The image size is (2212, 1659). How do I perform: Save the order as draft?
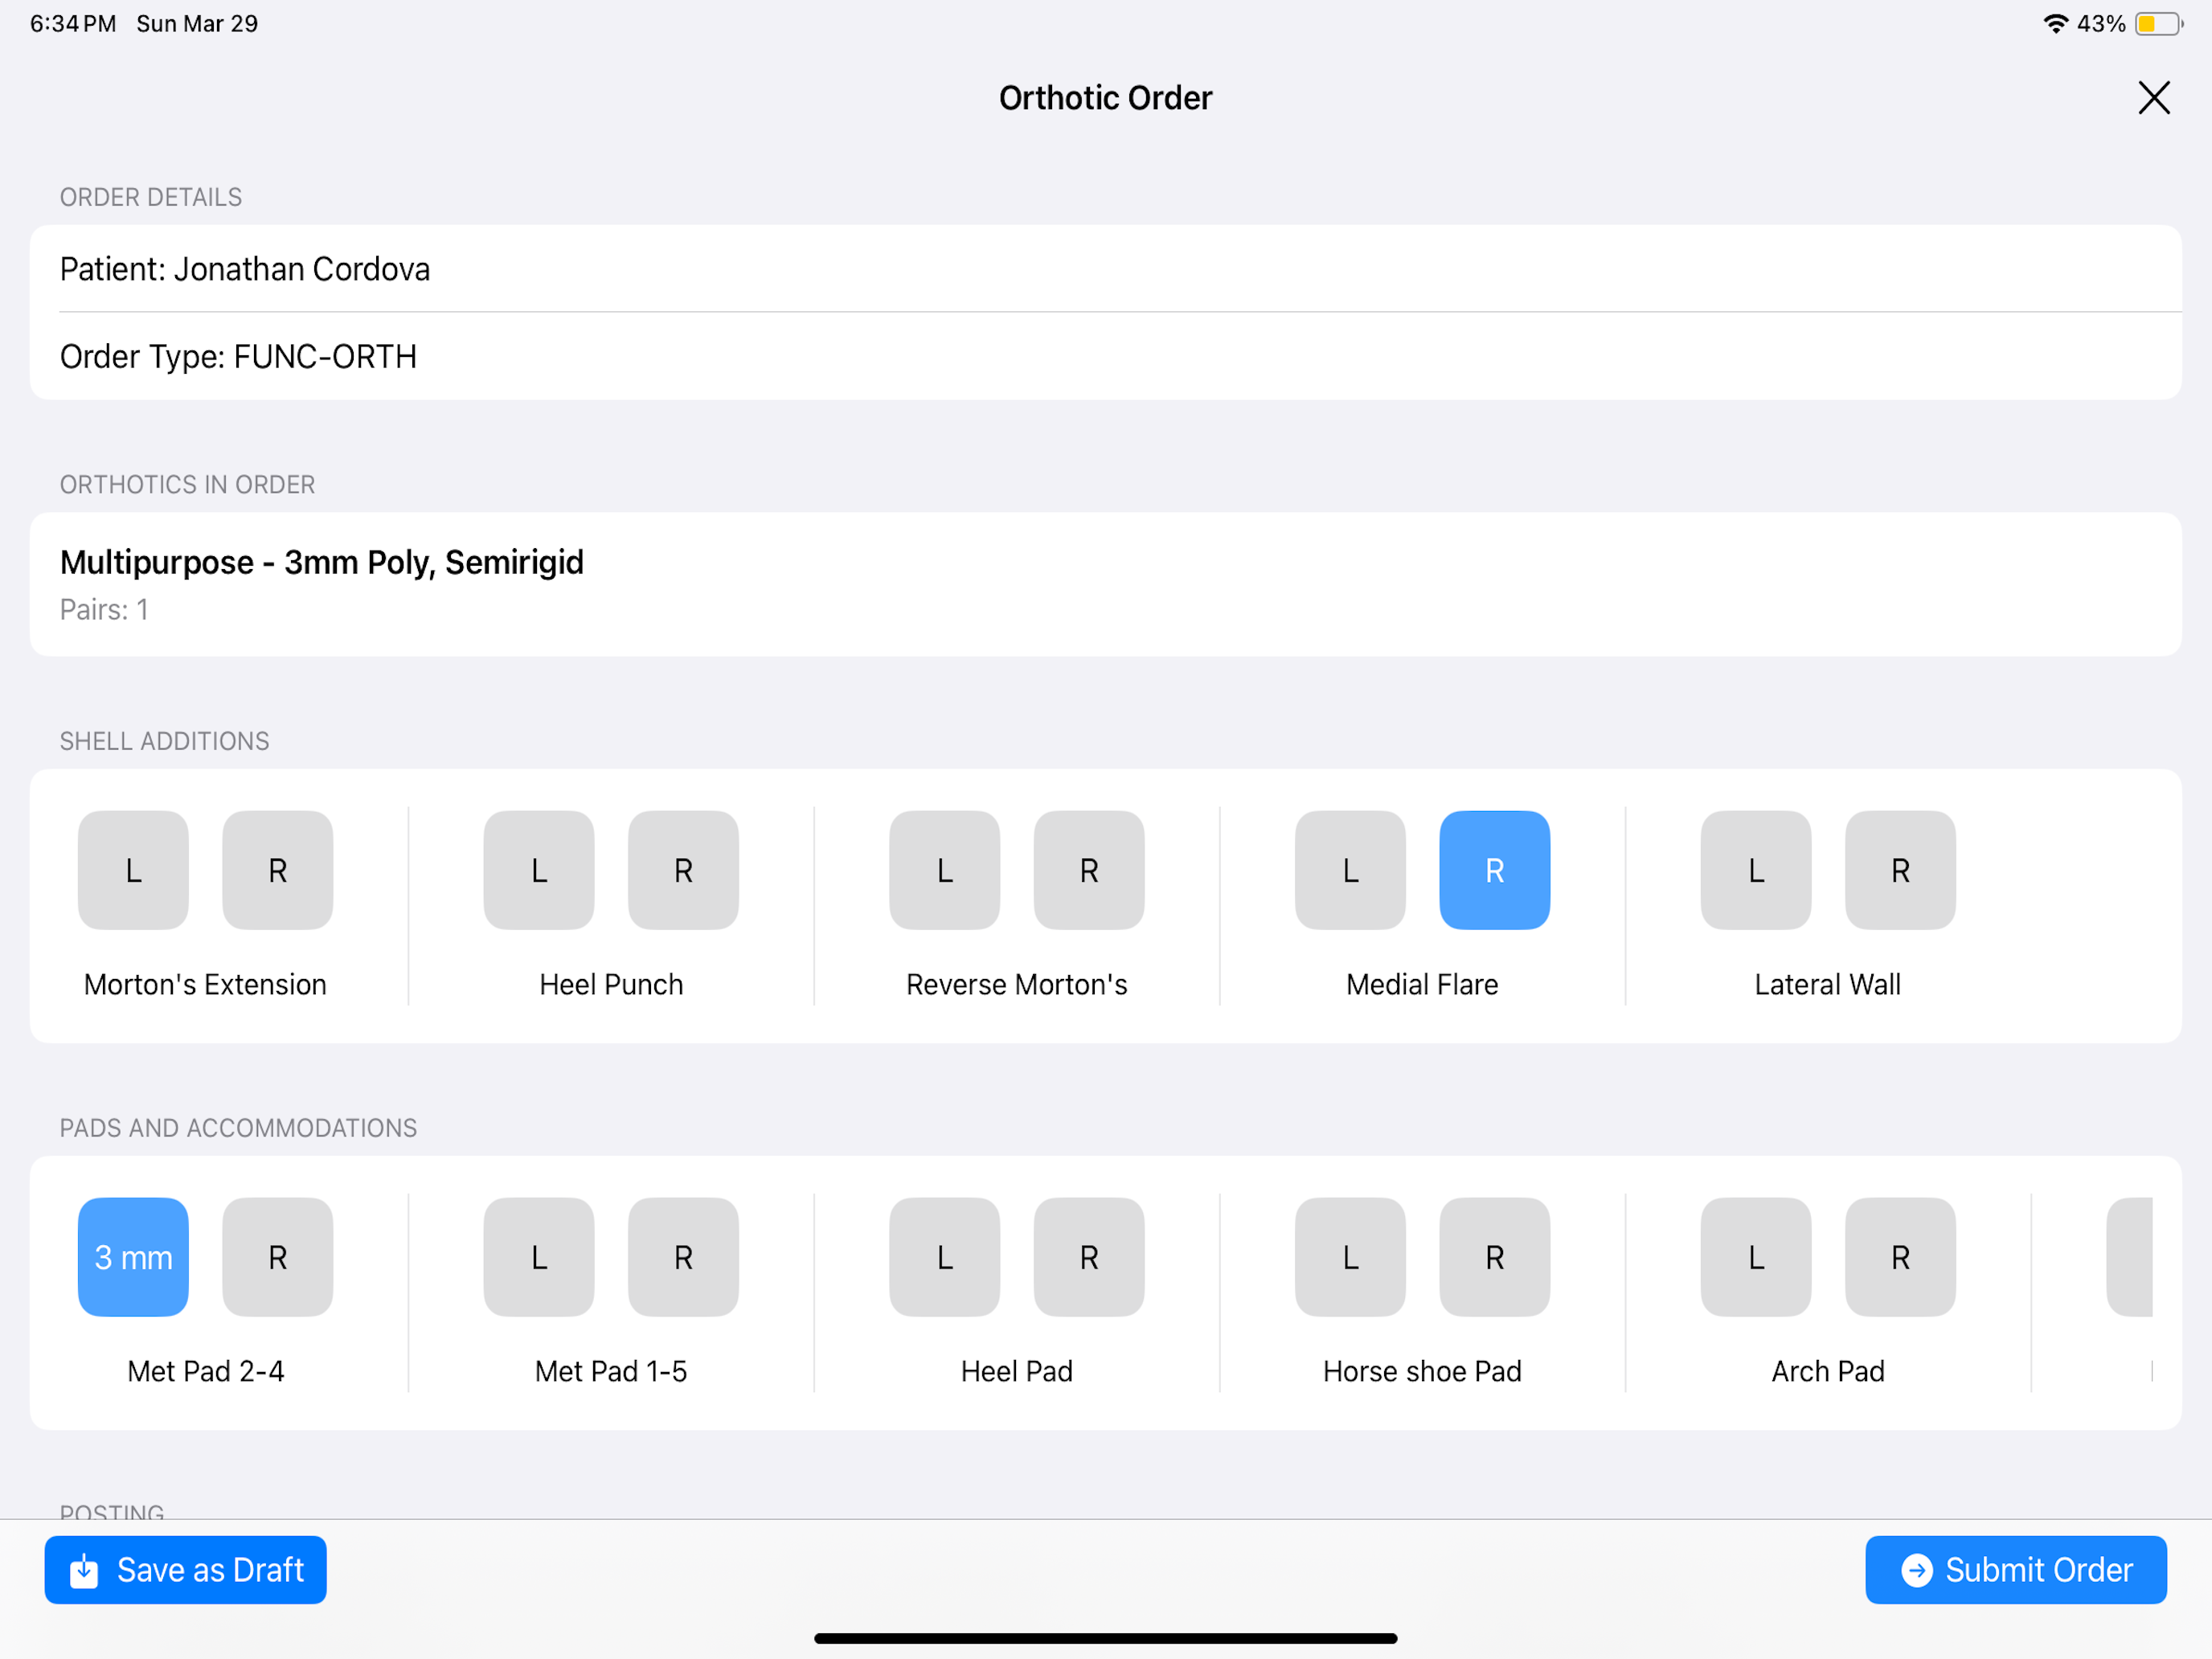pyautogui.click(x=185, y=1570)
